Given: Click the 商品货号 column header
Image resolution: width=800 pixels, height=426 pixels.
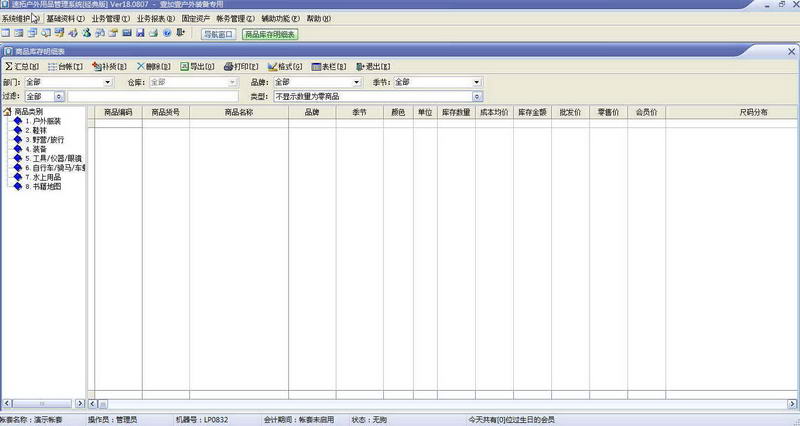Looking at the screenshot, I should 166,112.
